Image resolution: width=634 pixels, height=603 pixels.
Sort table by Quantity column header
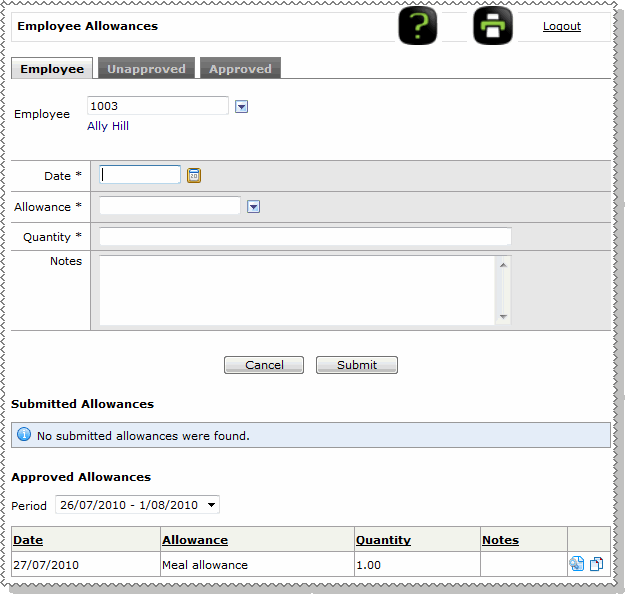(383, 540)
